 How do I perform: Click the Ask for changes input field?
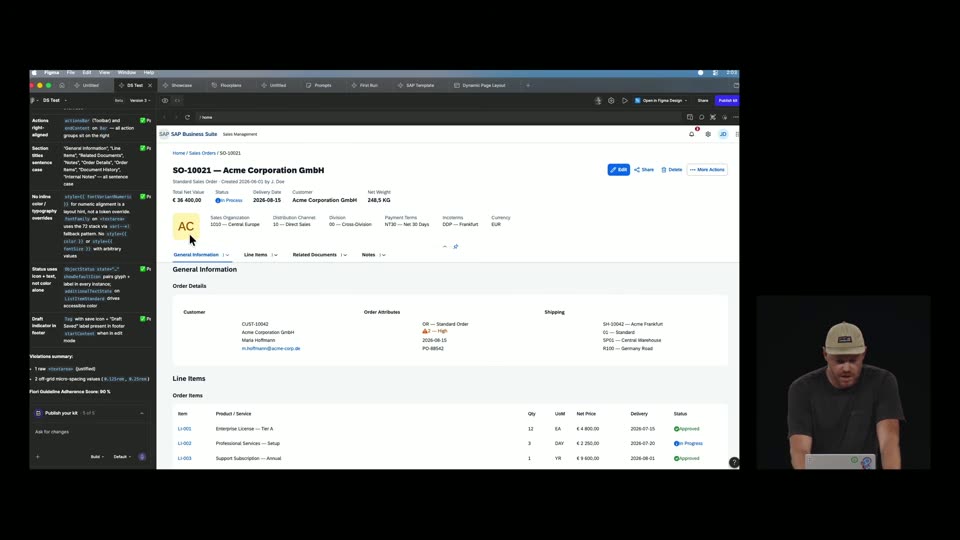(89, 432)
